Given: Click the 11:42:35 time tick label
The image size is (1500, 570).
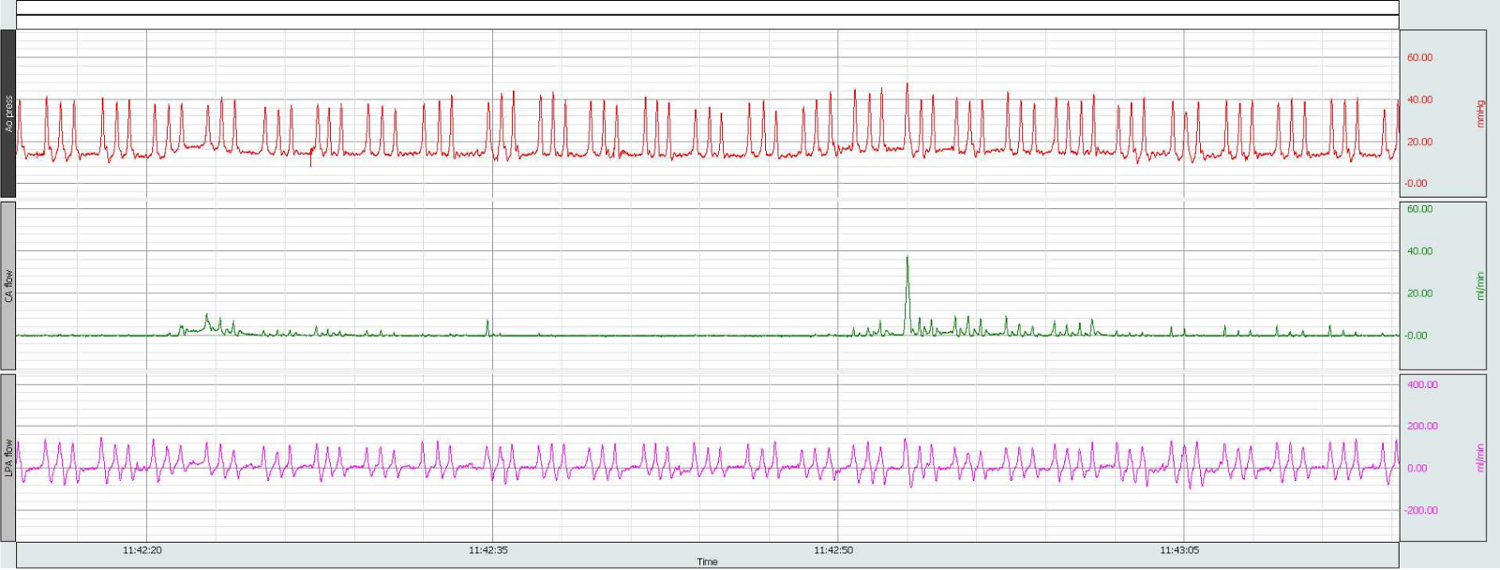Looking at the screenshot, I should click(489, 550).
